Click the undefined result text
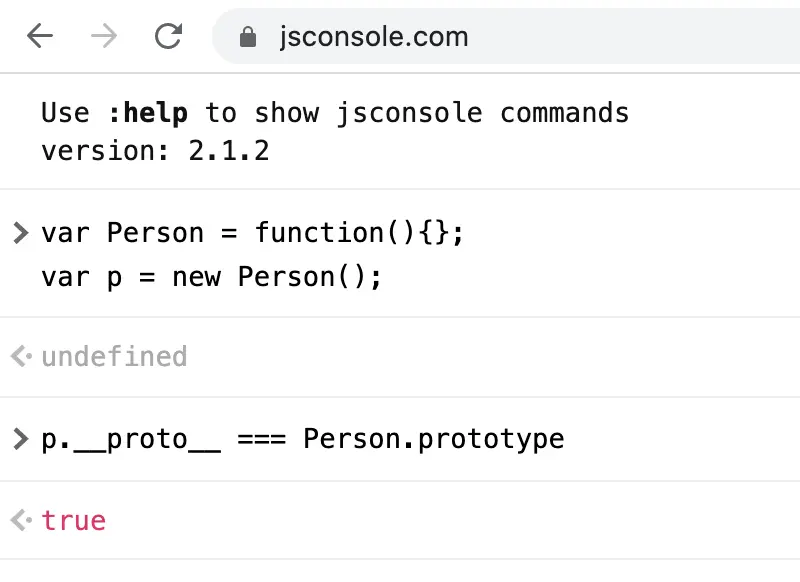Image resolution: width=800 pixels, height=582 pixels. (x=114, y=356)
